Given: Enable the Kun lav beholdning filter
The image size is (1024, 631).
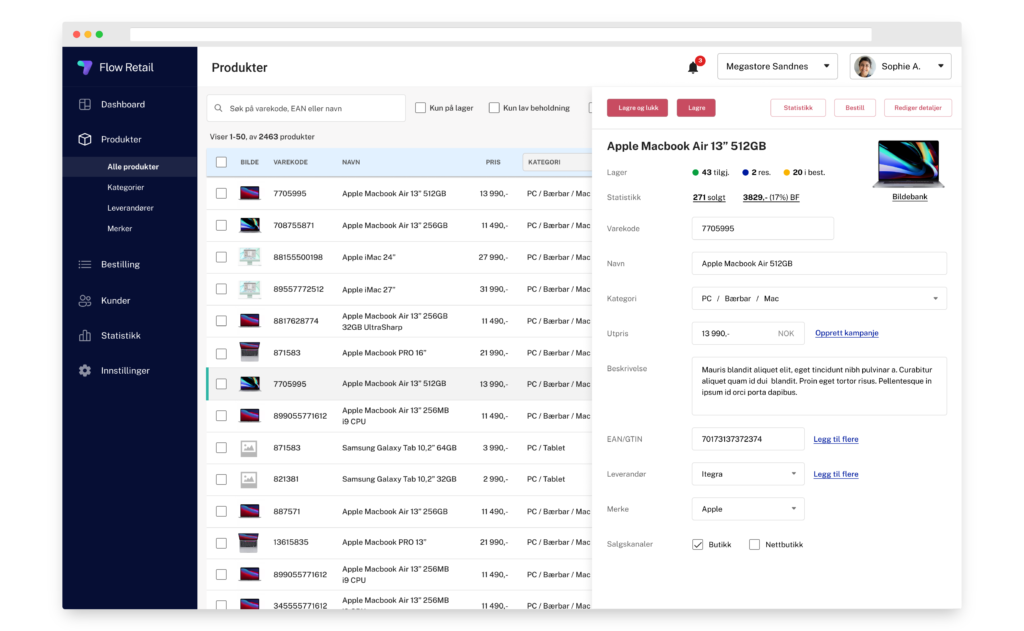Looking at the screenshot, I should 494,108.
